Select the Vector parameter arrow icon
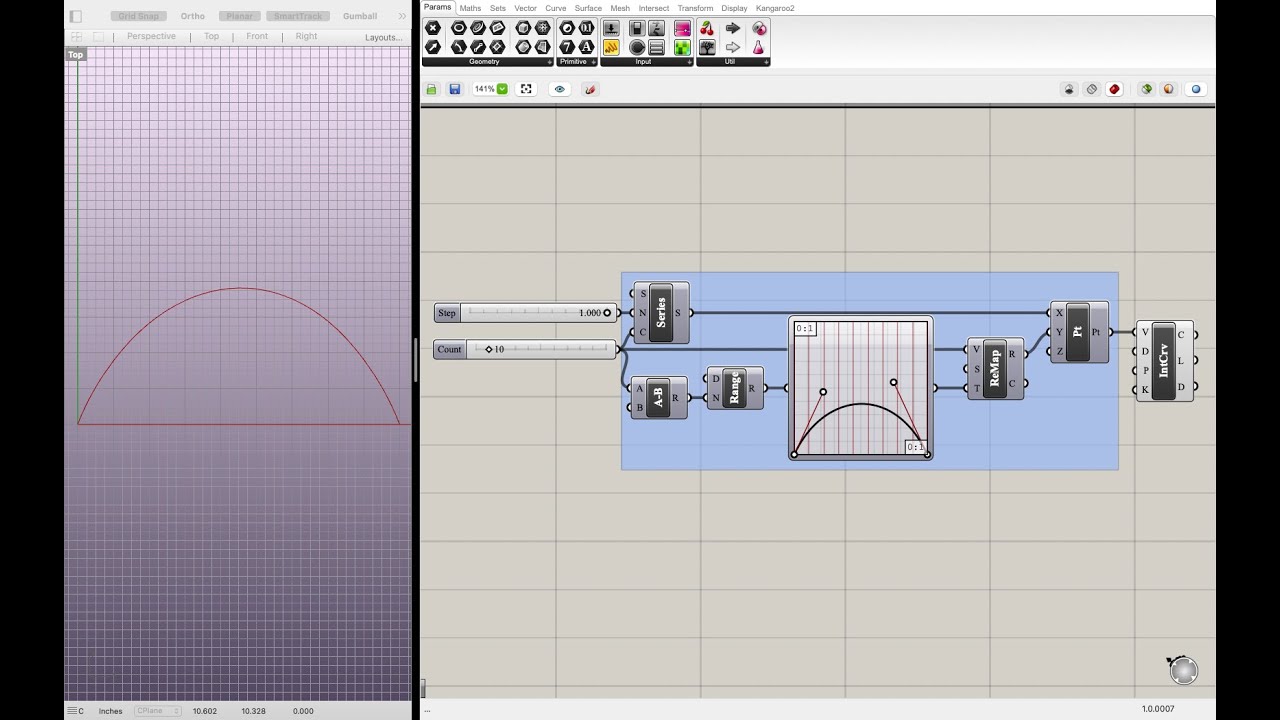Screen dimensions: 1280x720 tap(433, 47)
